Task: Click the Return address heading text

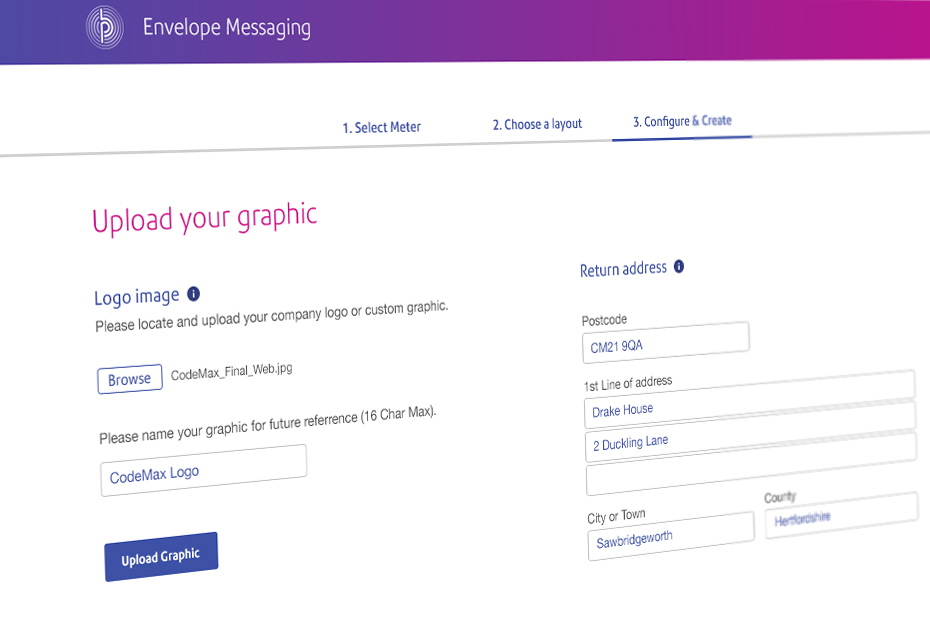Action: pyautogui.click(x=623, y=269)
